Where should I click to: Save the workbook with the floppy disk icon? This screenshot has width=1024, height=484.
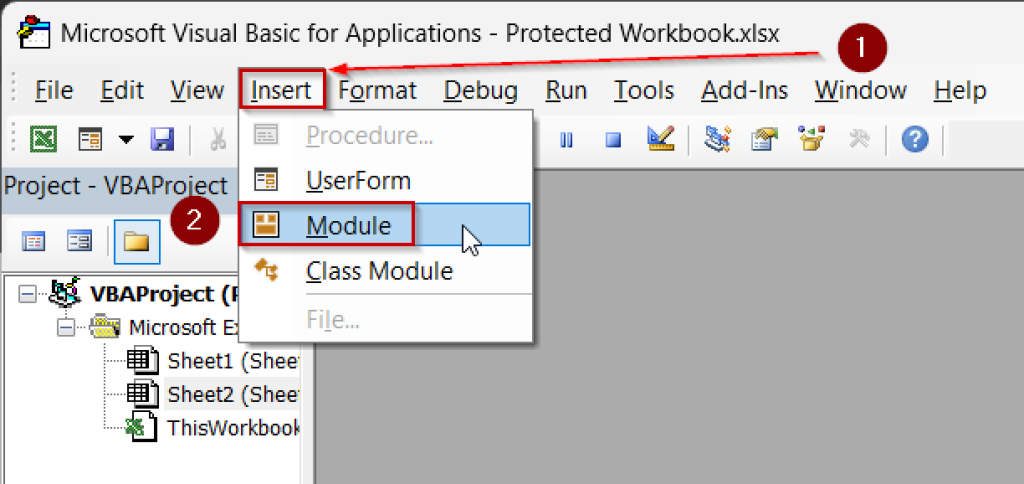tap(162, 139)
